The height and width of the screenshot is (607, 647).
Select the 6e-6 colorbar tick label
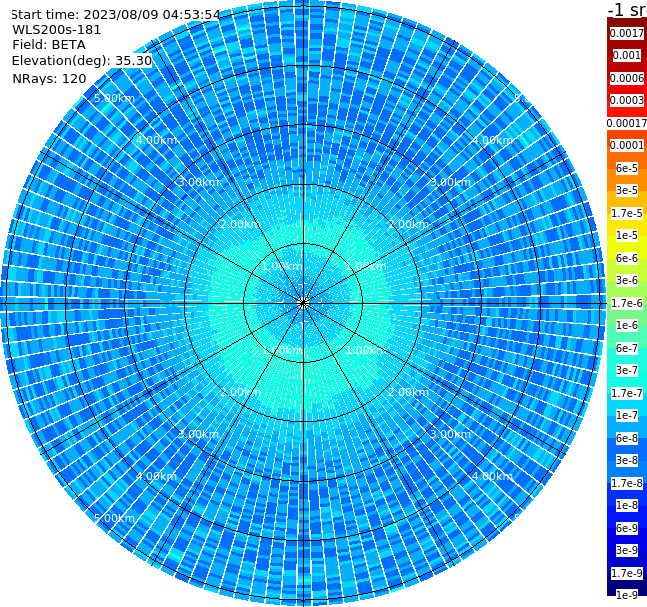[x=627, y=258]
